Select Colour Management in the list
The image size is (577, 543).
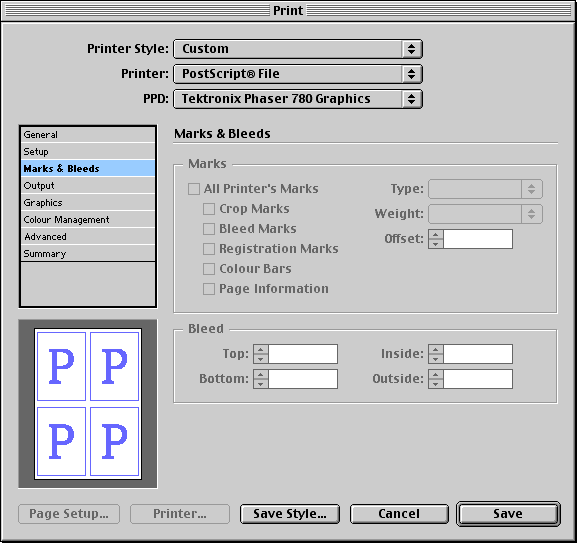pyautogui.click(x=88, y=220)
